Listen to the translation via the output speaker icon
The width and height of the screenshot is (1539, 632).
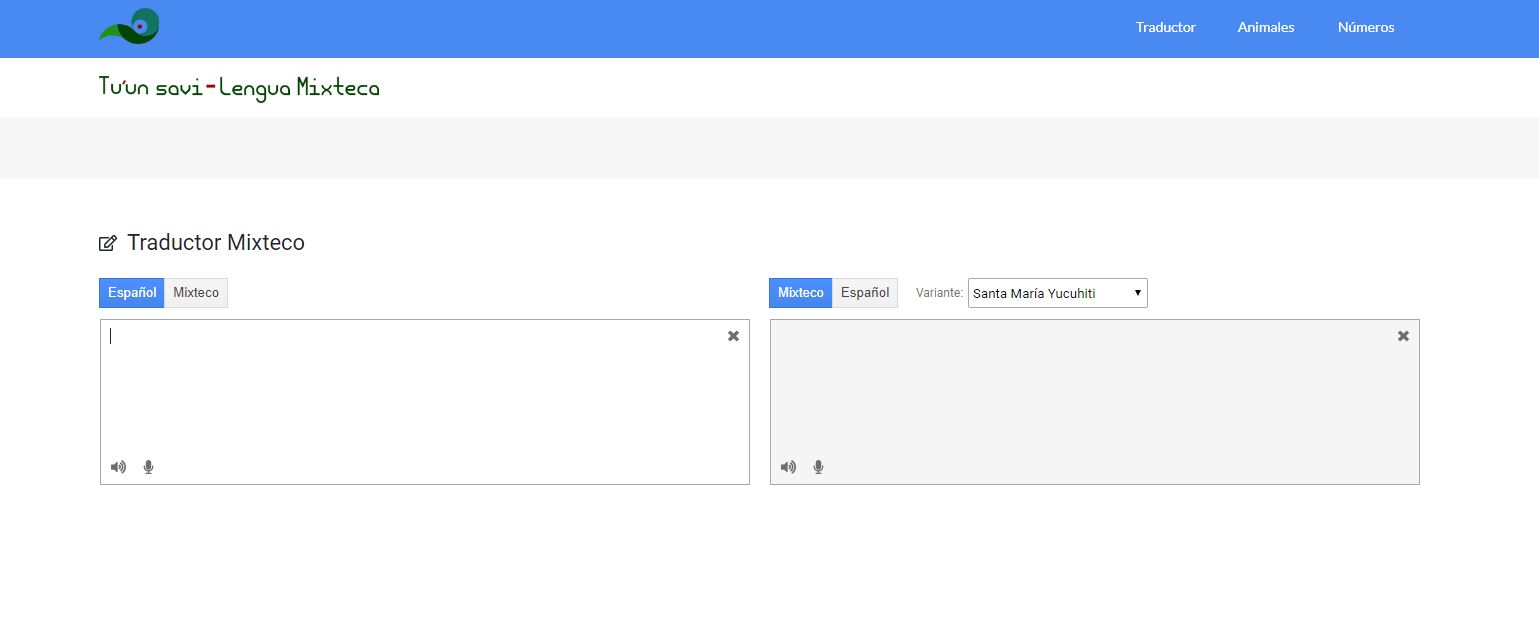click(788, 467)
